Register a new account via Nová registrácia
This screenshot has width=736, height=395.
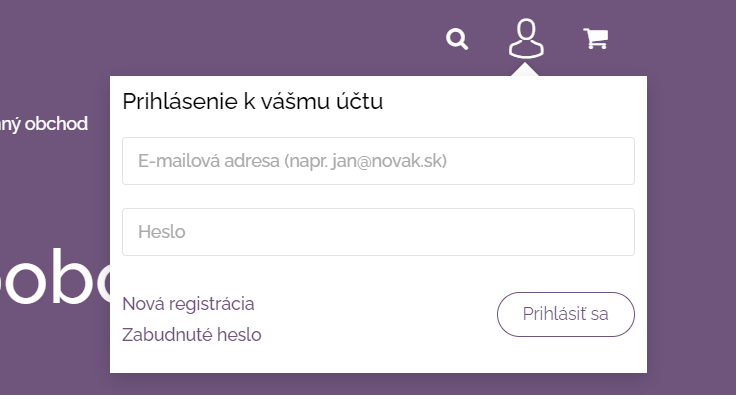point(188,304)
